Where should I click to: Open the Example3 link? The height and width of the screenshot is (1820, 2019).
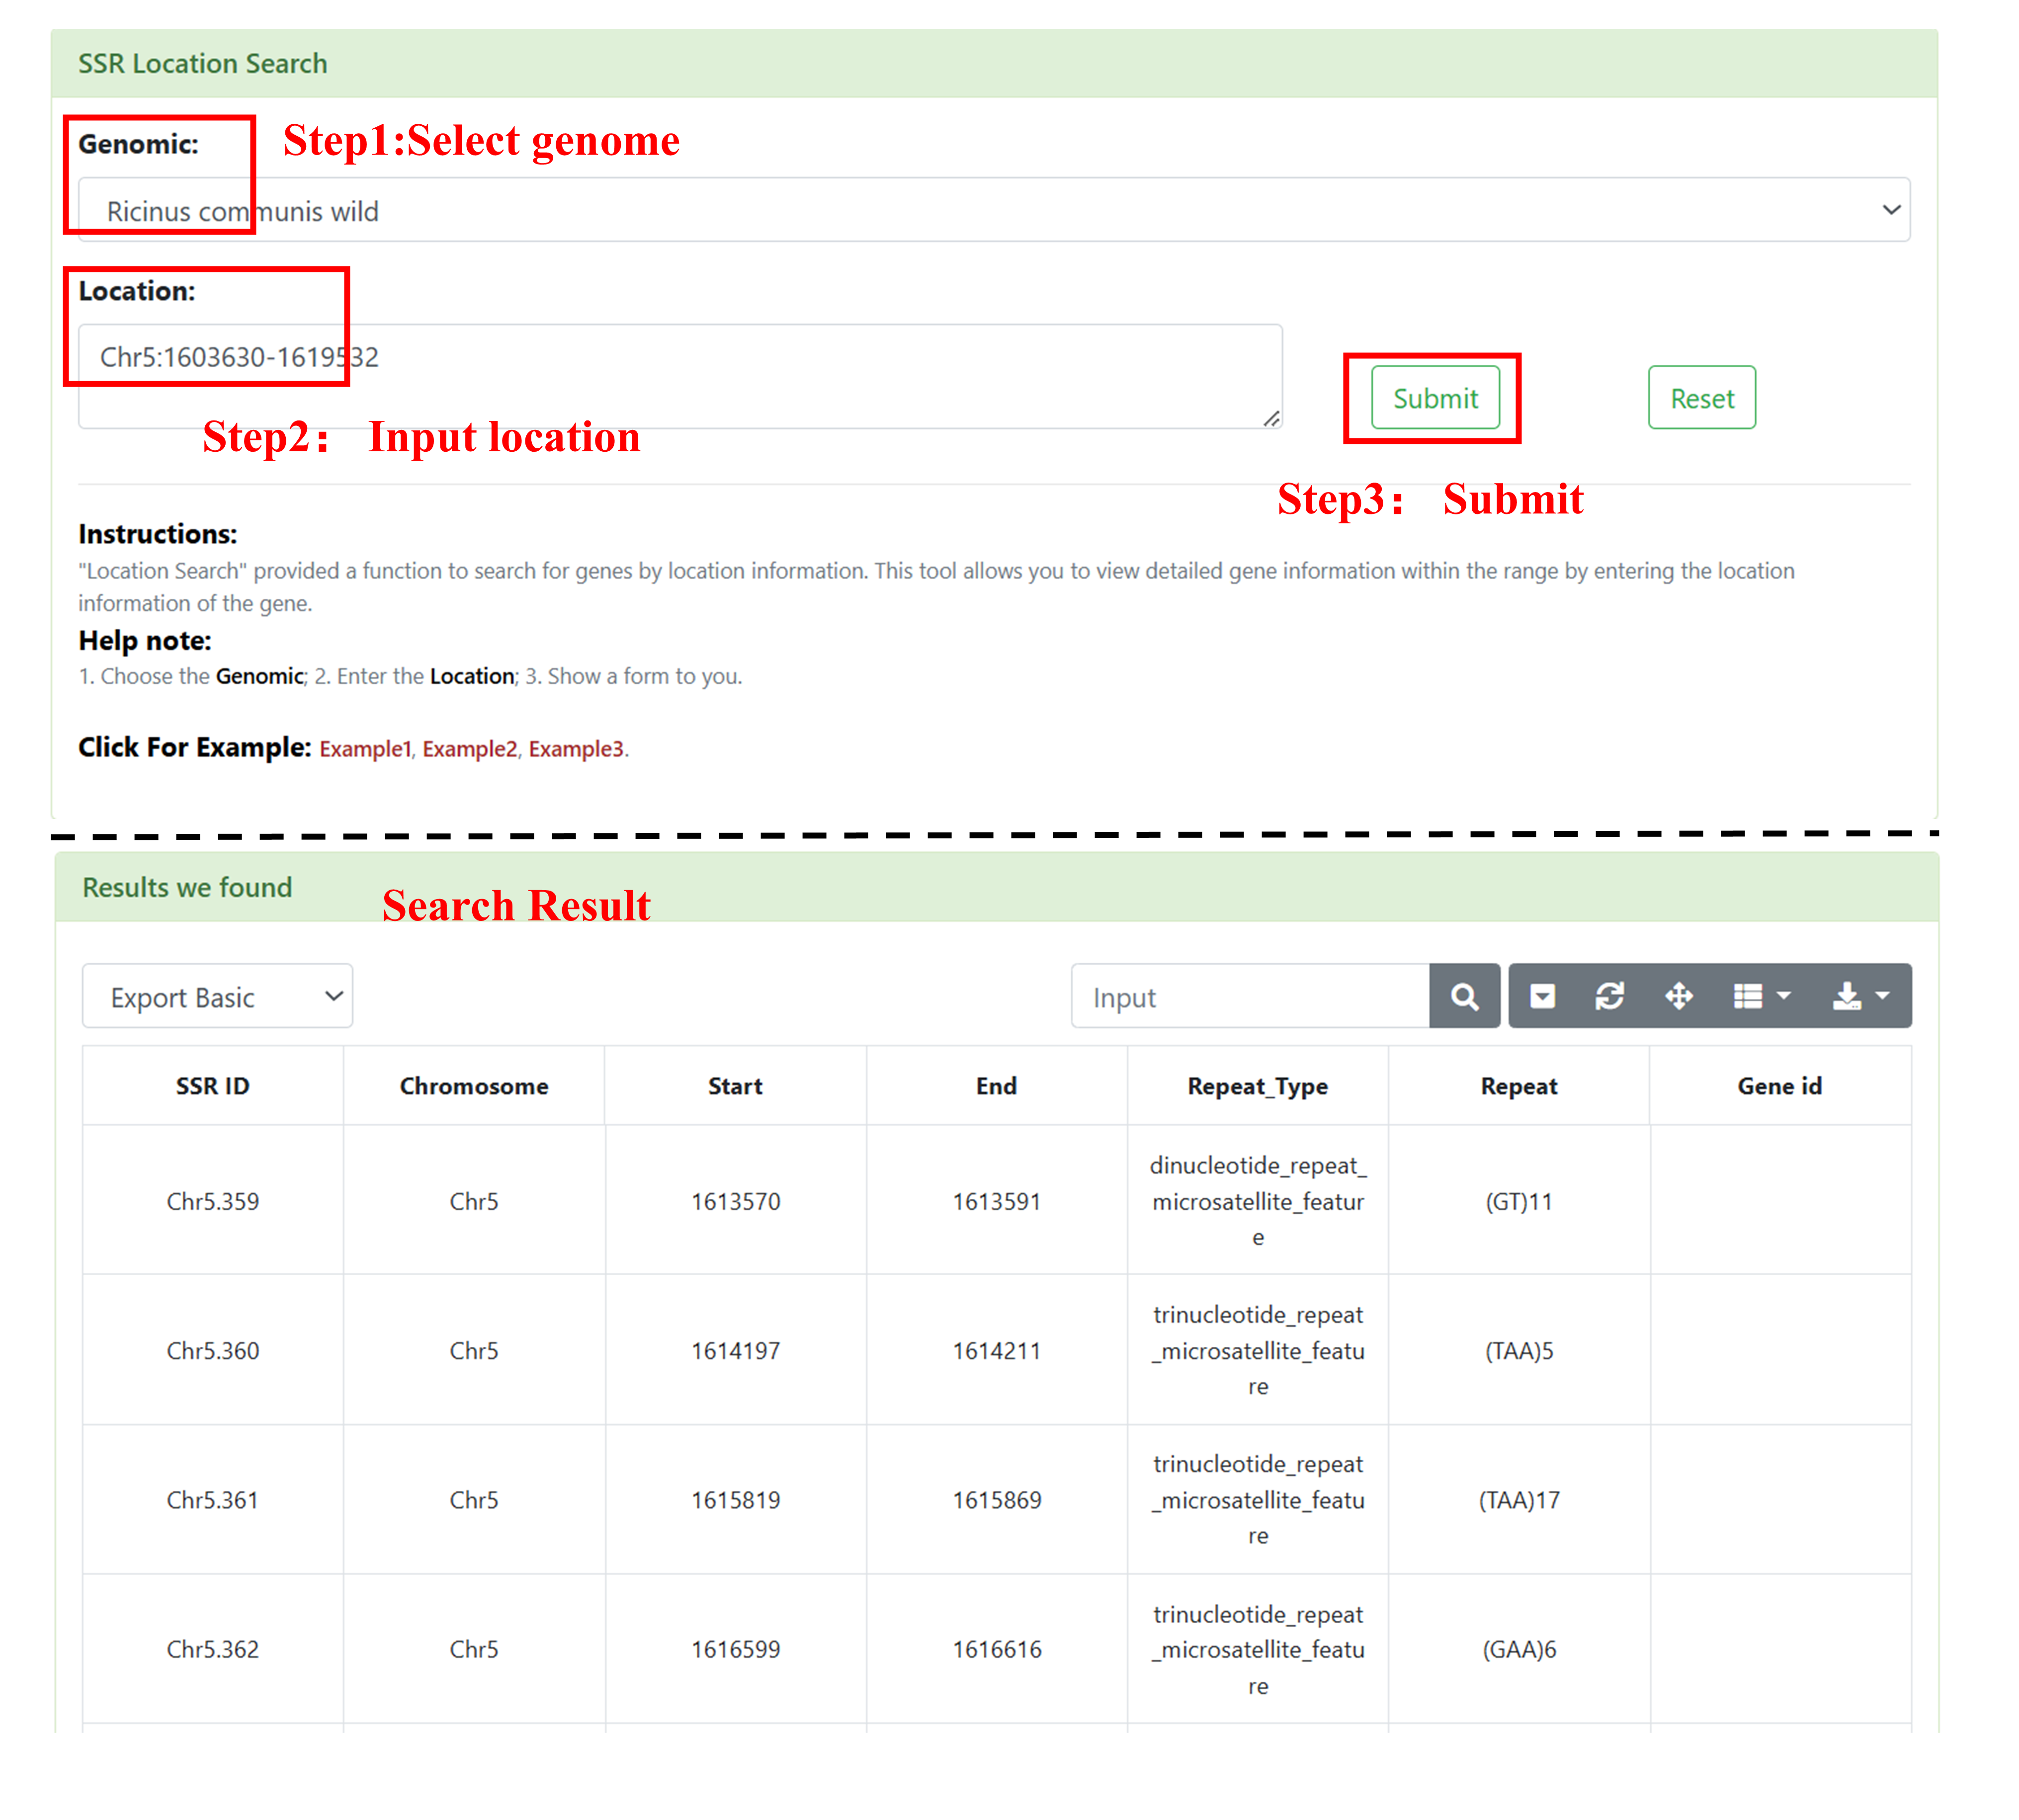576,749
